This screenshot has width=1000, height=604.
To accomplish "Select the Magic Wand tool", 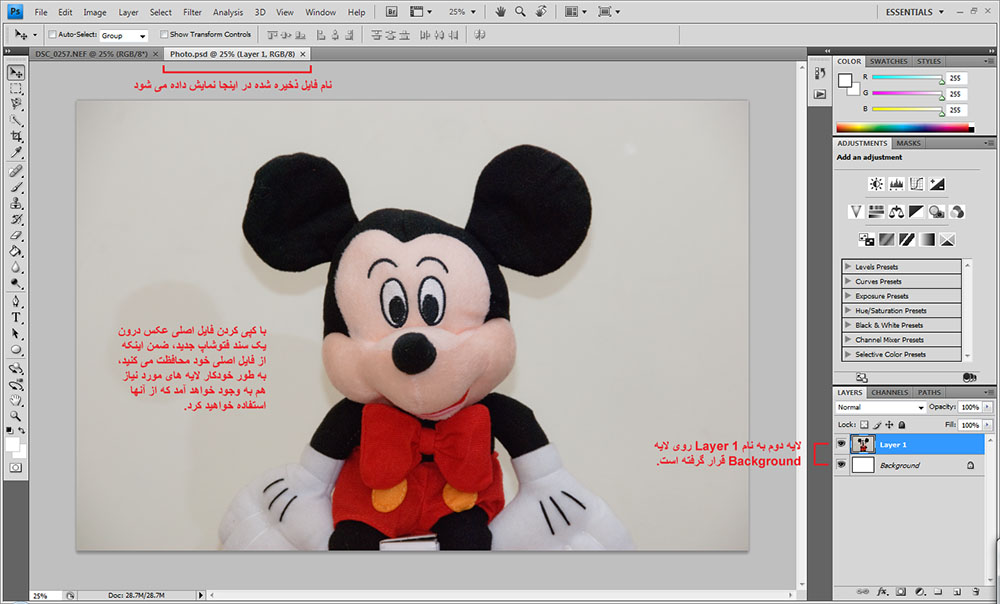I will pyautogui.click(x=16, y=120).
